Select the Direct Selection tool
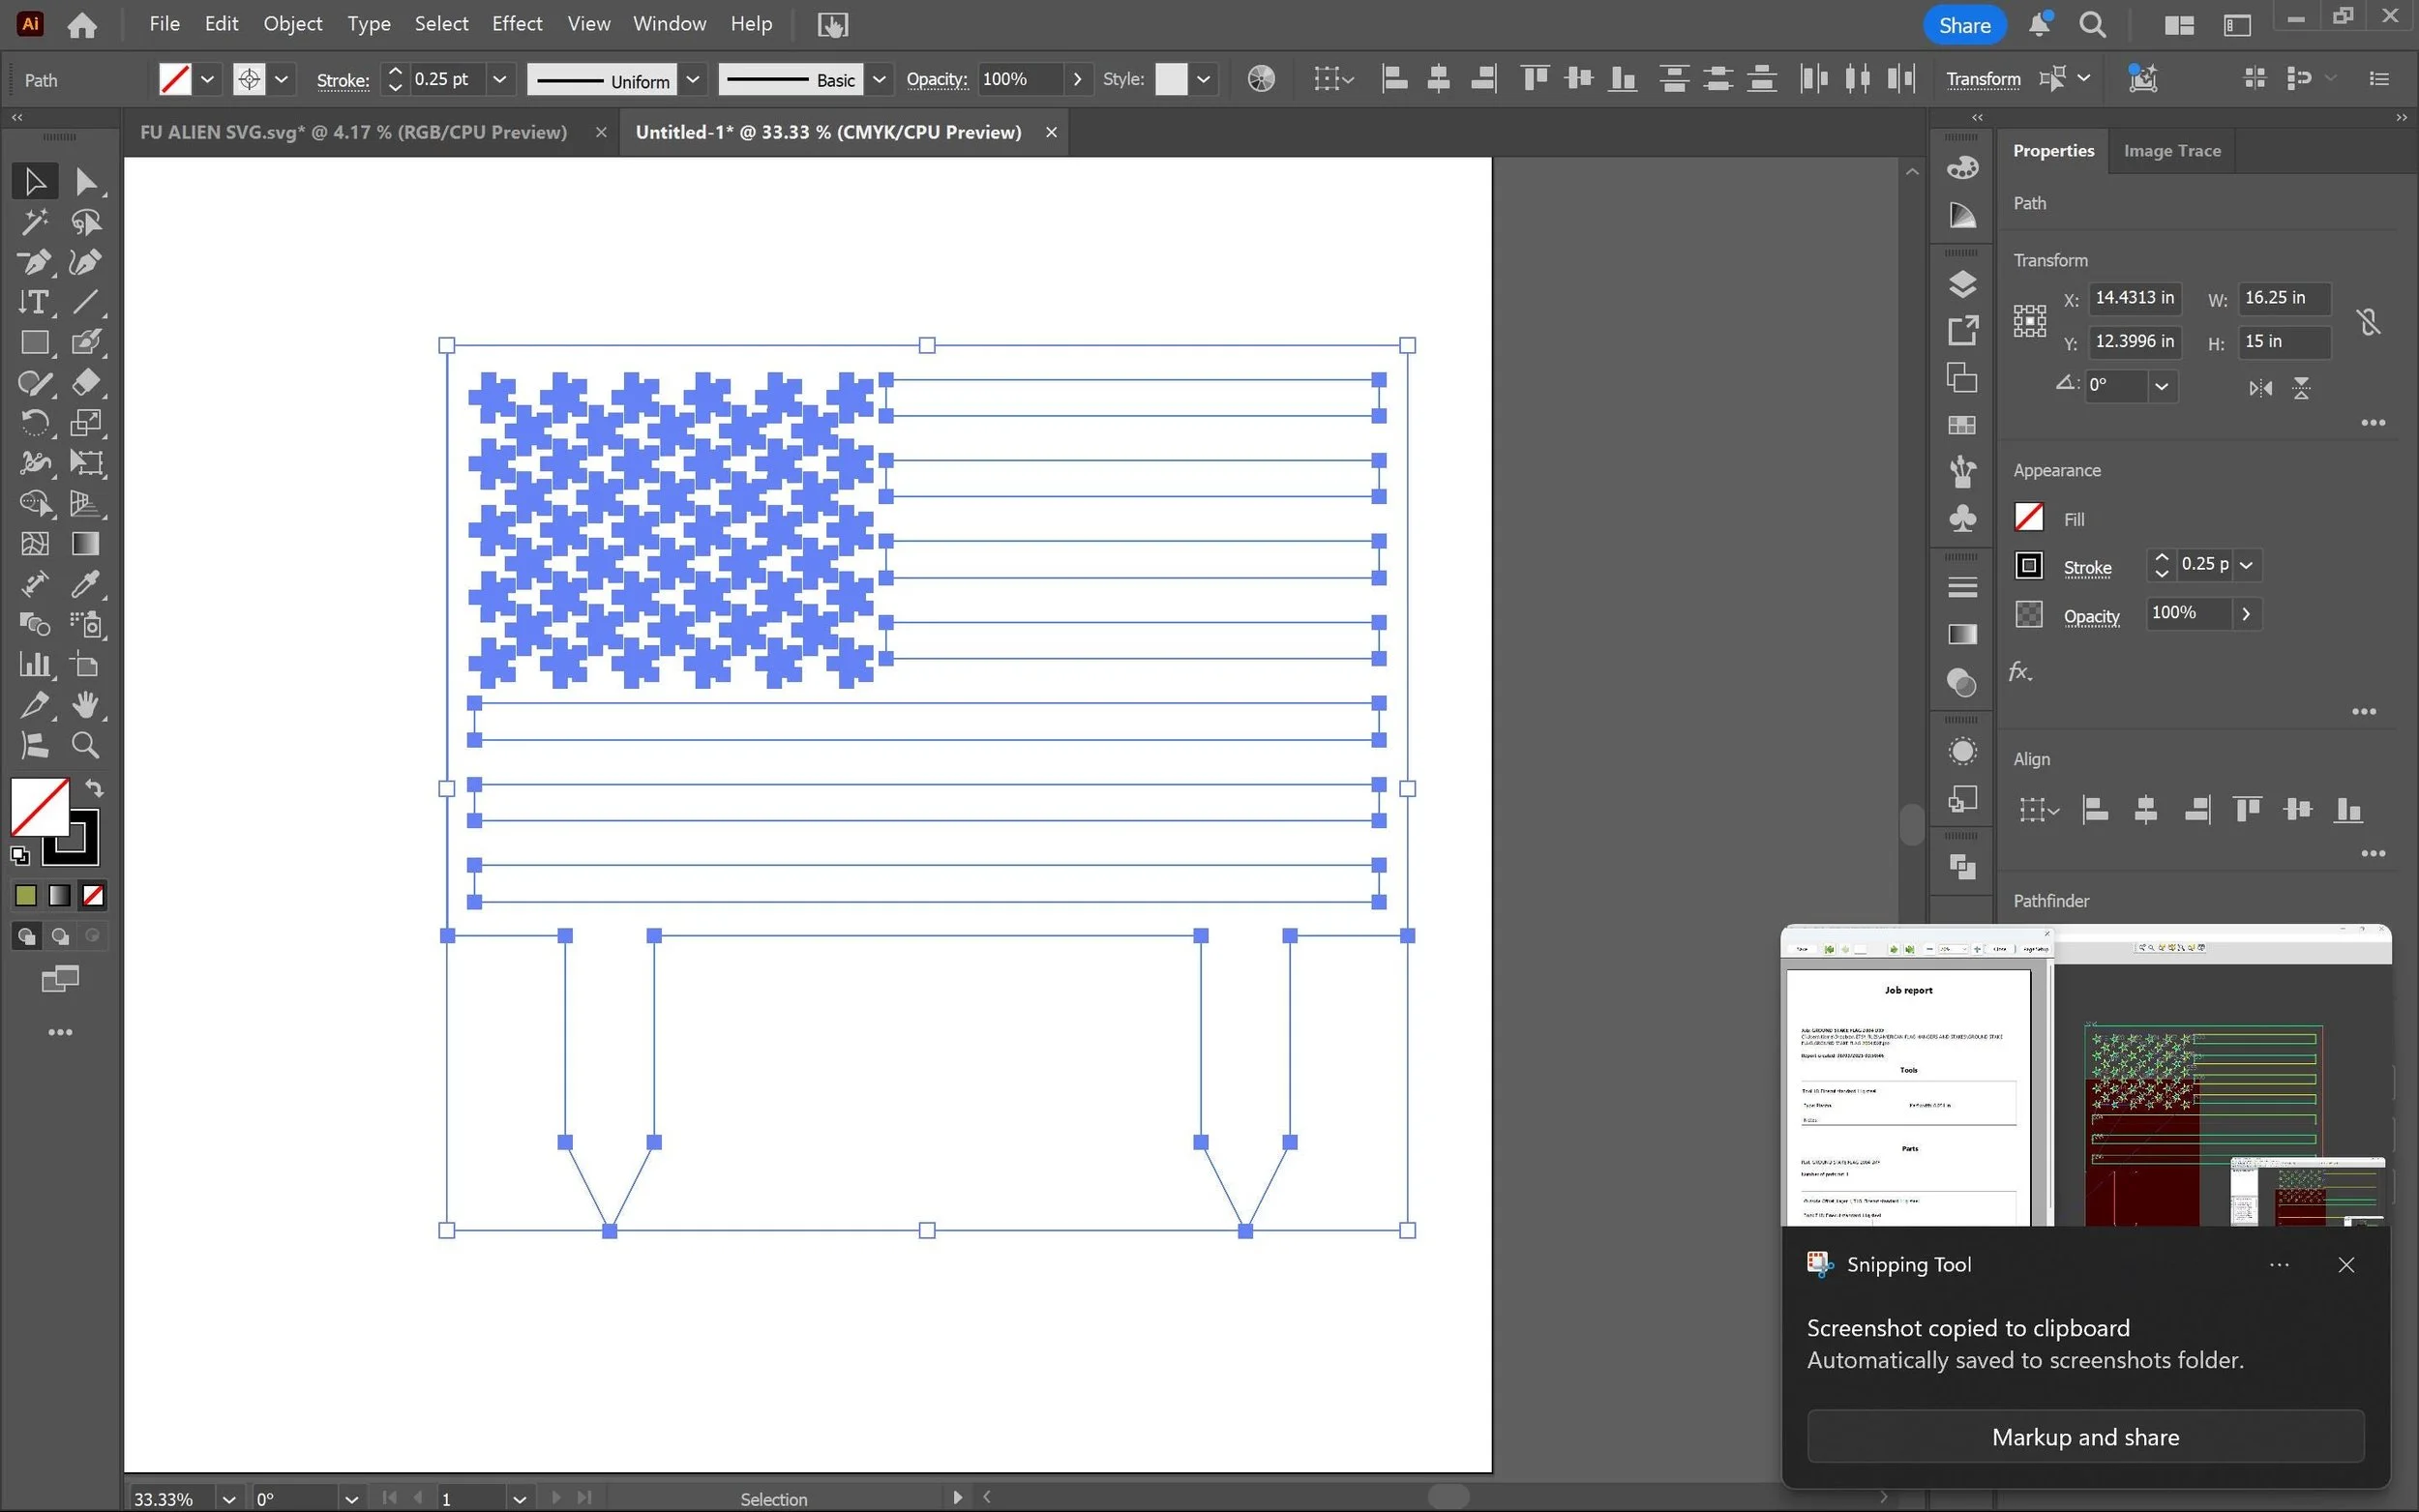 85,182
